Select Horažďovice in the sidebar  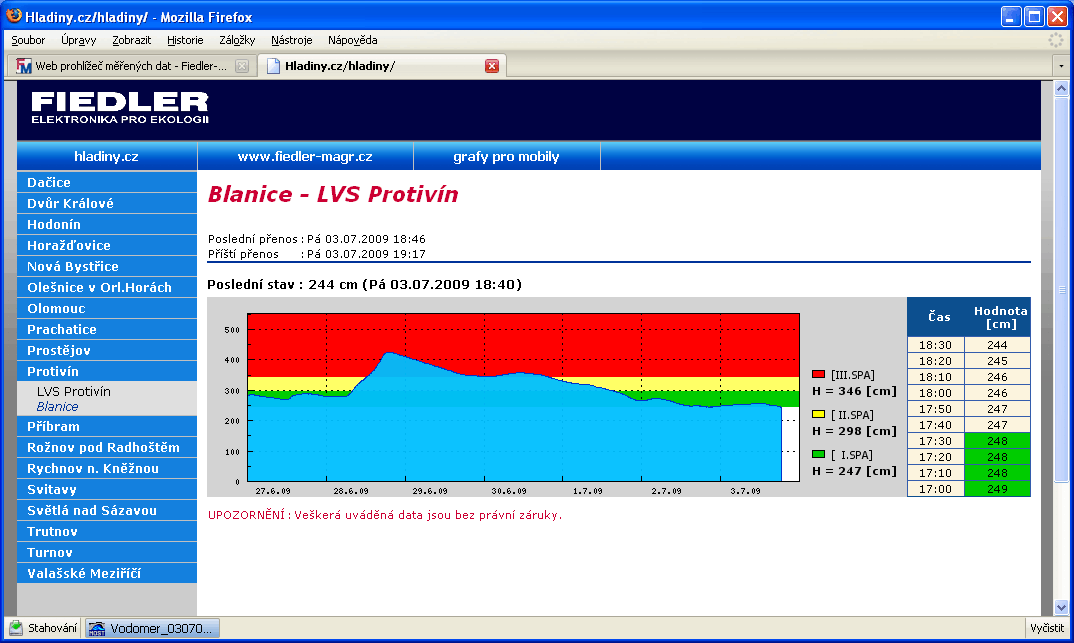click(x=107, y=245)
